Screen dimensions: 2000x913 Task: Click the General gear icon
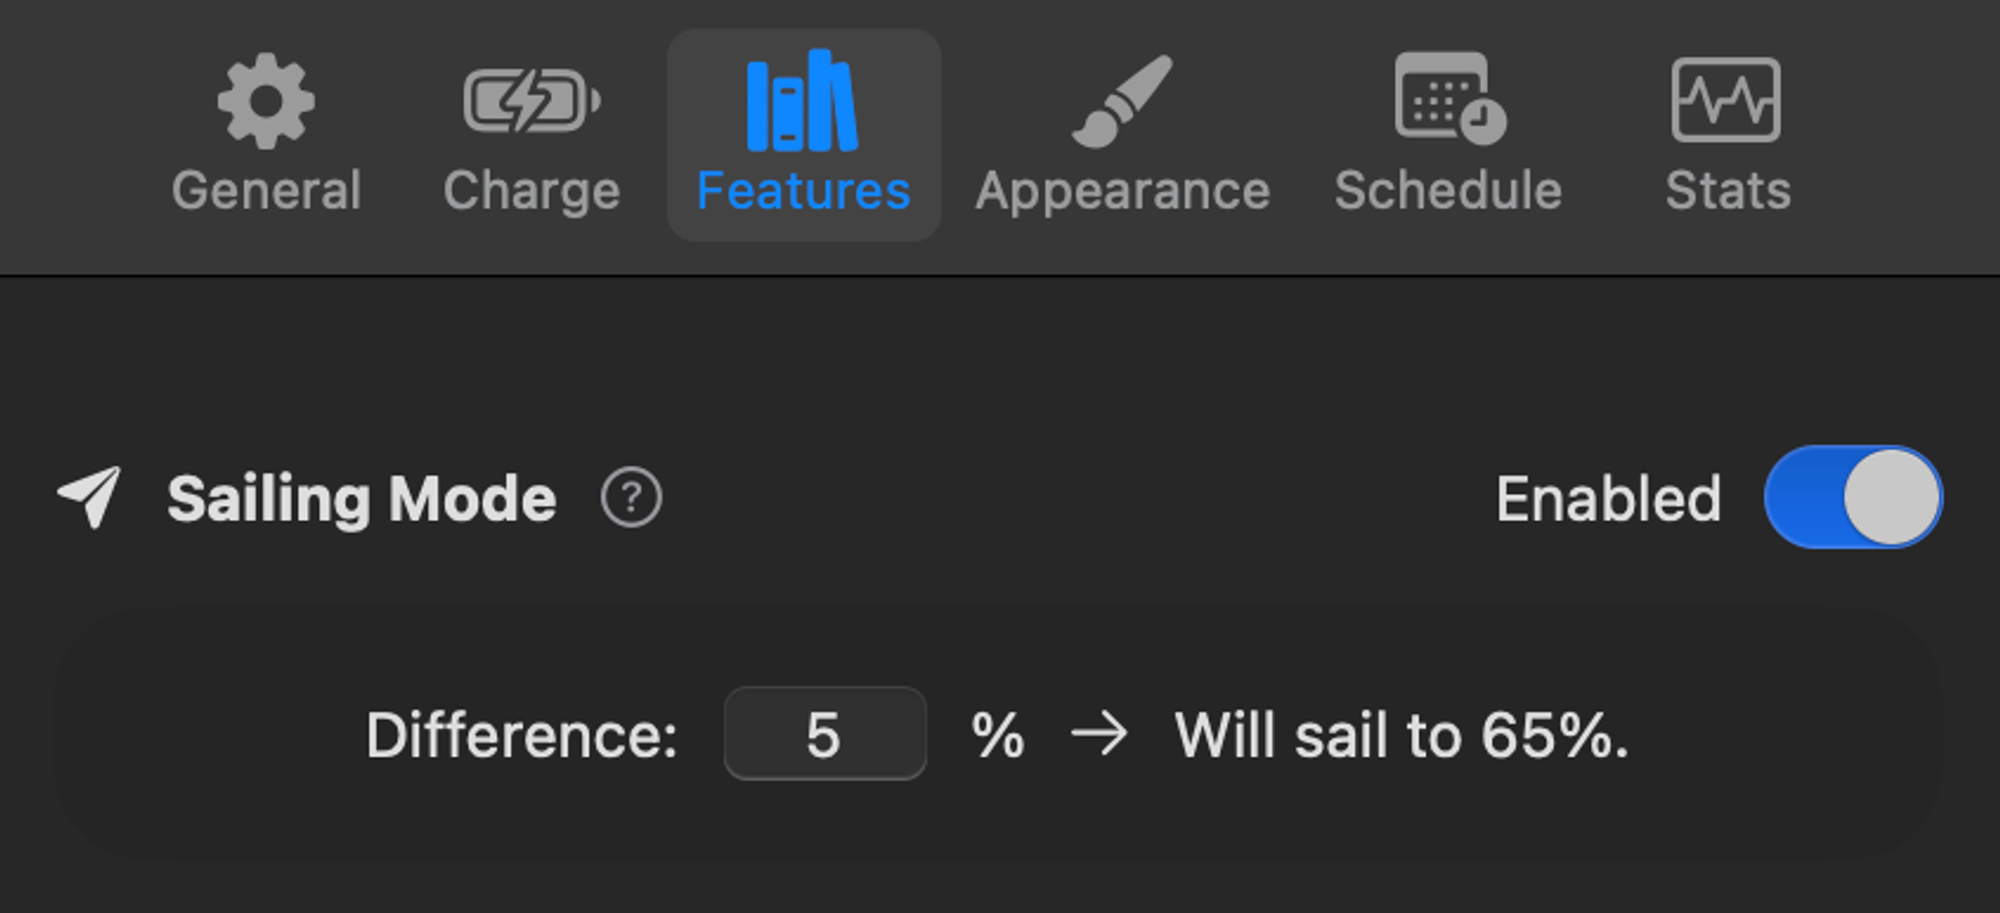pyautogui.click(x=266, y=102)
